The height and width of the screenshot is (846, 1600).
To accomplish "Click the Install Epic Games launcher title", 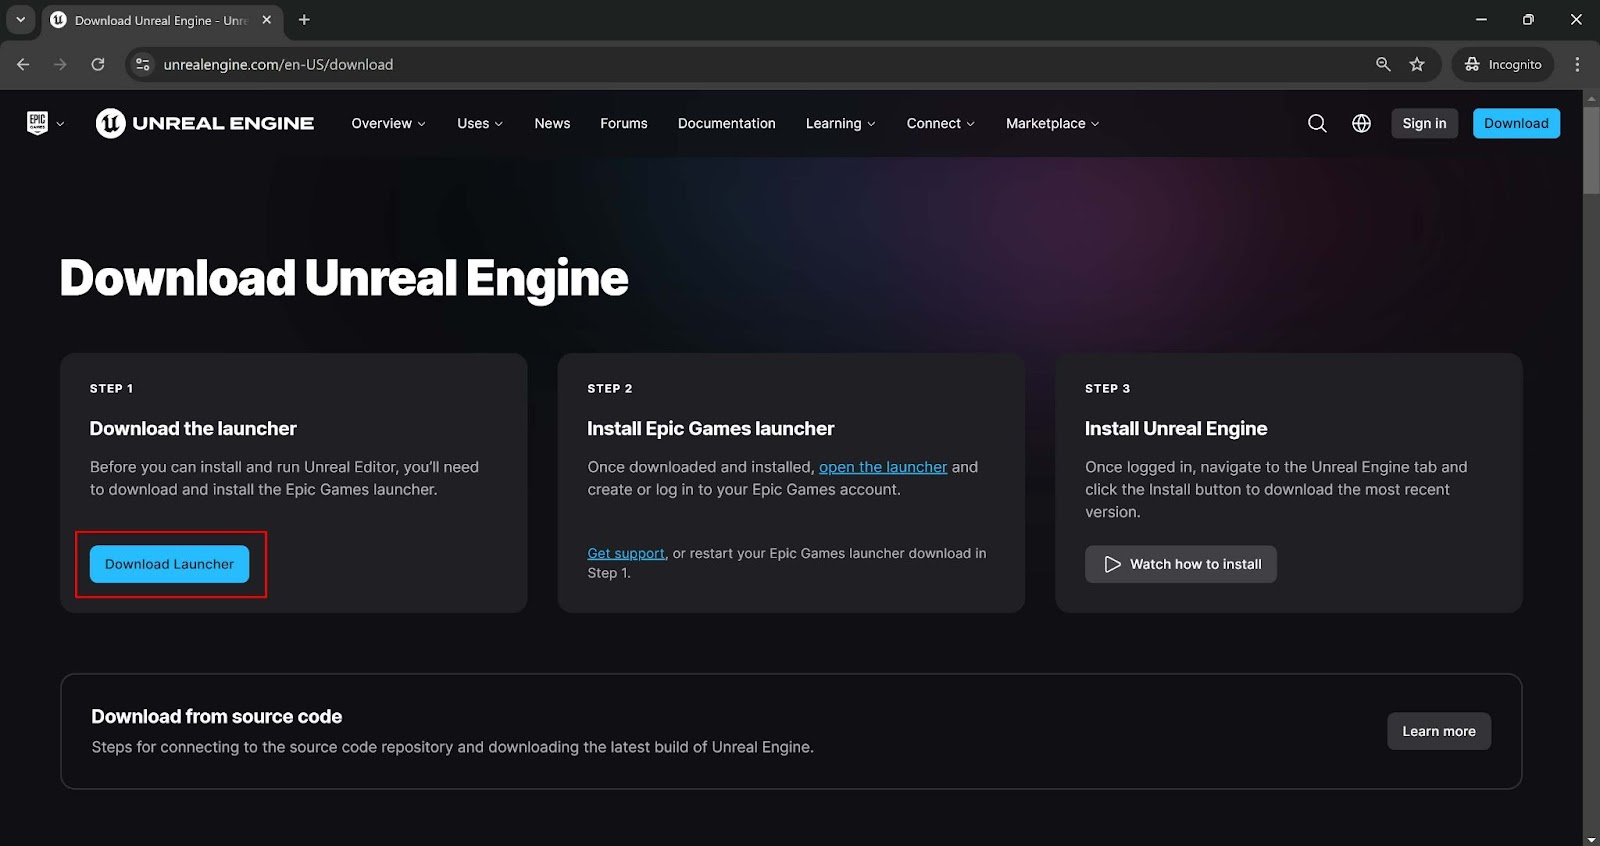I will (711, 429).
